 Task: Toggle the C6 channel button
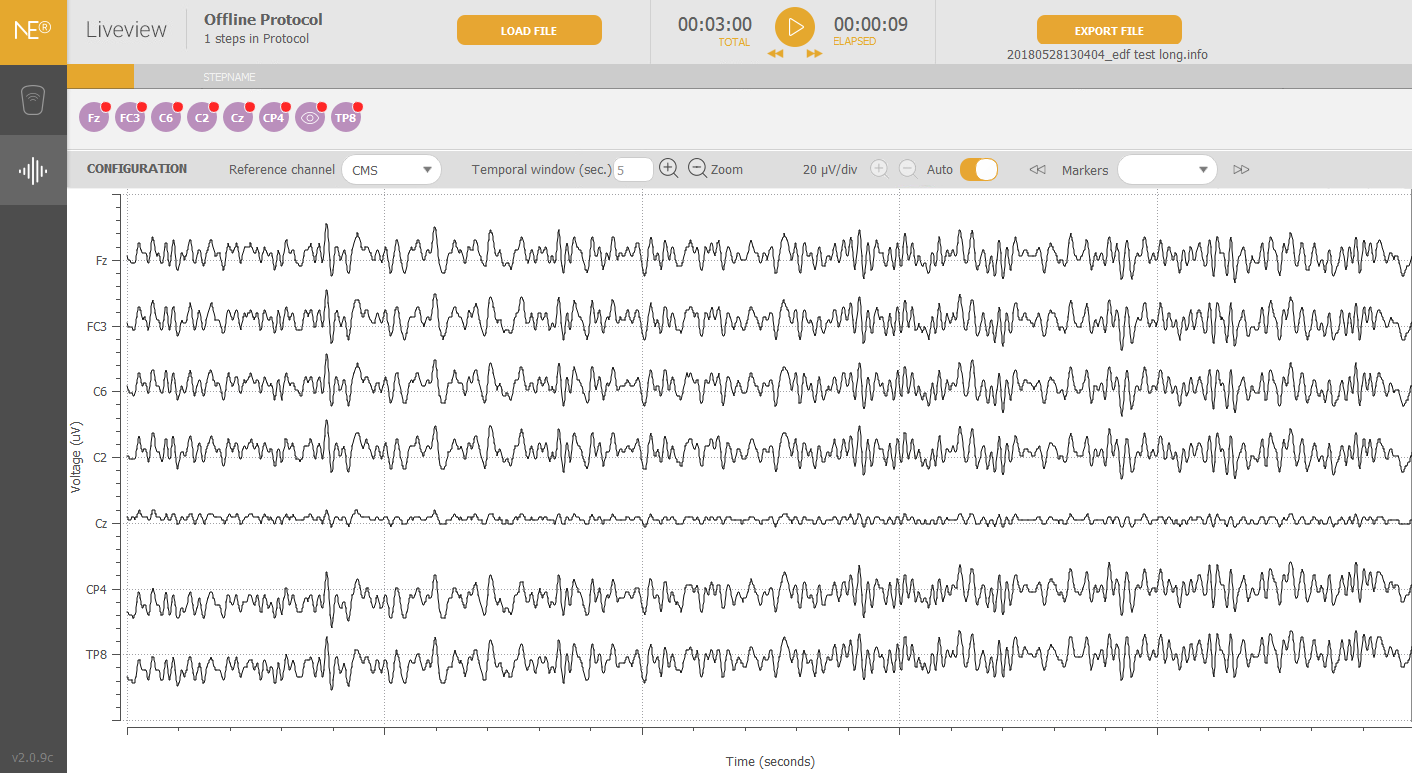coord(165,118)
